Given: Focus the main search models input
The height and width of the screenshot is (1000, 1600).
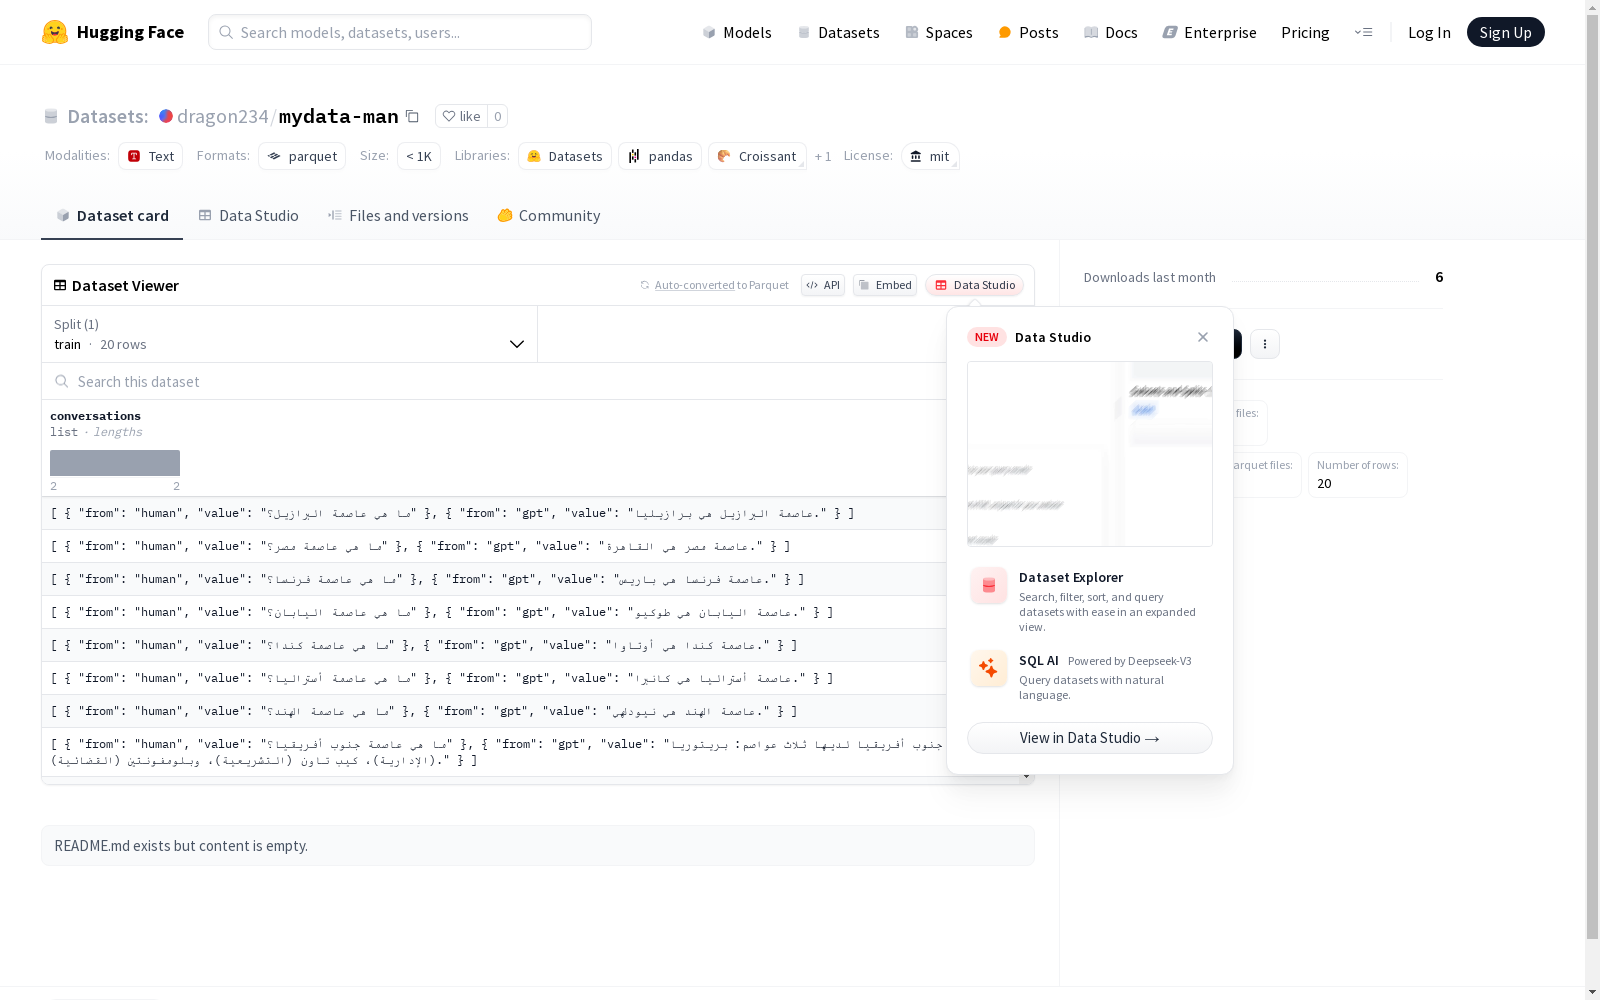Looking at the screenshot, I should pyautogui.click(x=400, y=32).
